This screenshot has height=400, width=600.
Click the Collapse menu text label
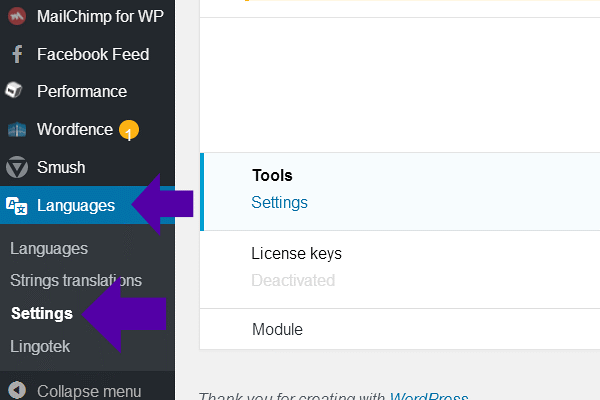pyautogui.click(x=89, y=391)
